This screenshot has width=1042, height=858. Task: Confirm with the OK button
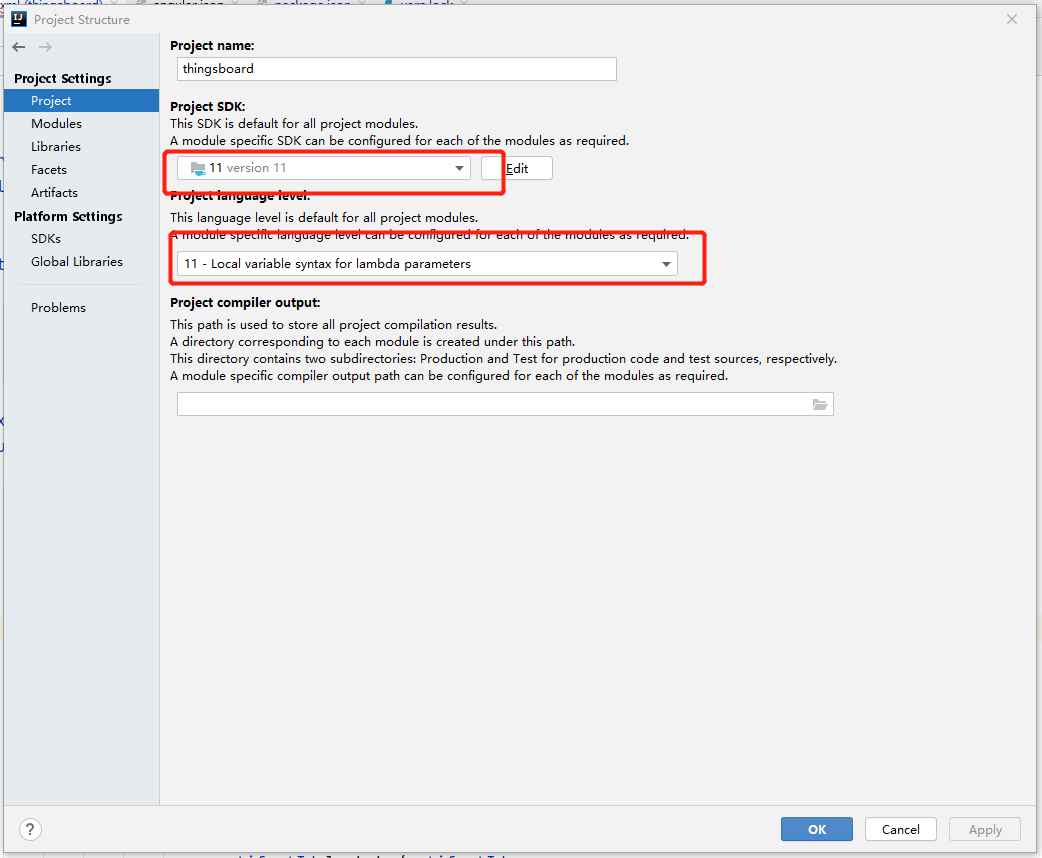click(x=817, y=829)
